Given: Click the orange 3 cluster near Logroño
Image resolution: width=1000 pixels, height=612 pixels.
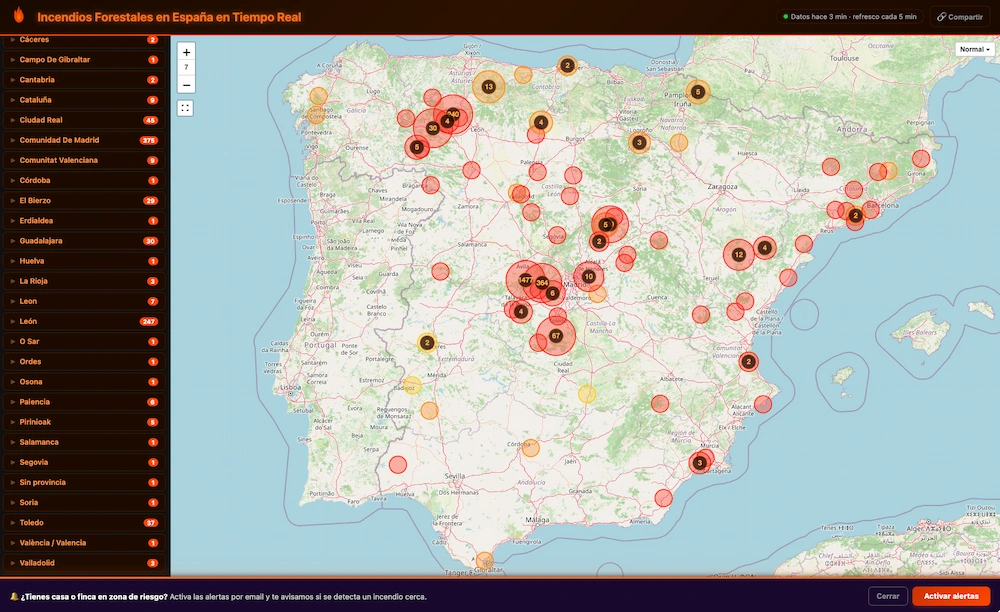Looking at the screenshot, I should pos(639,143).
